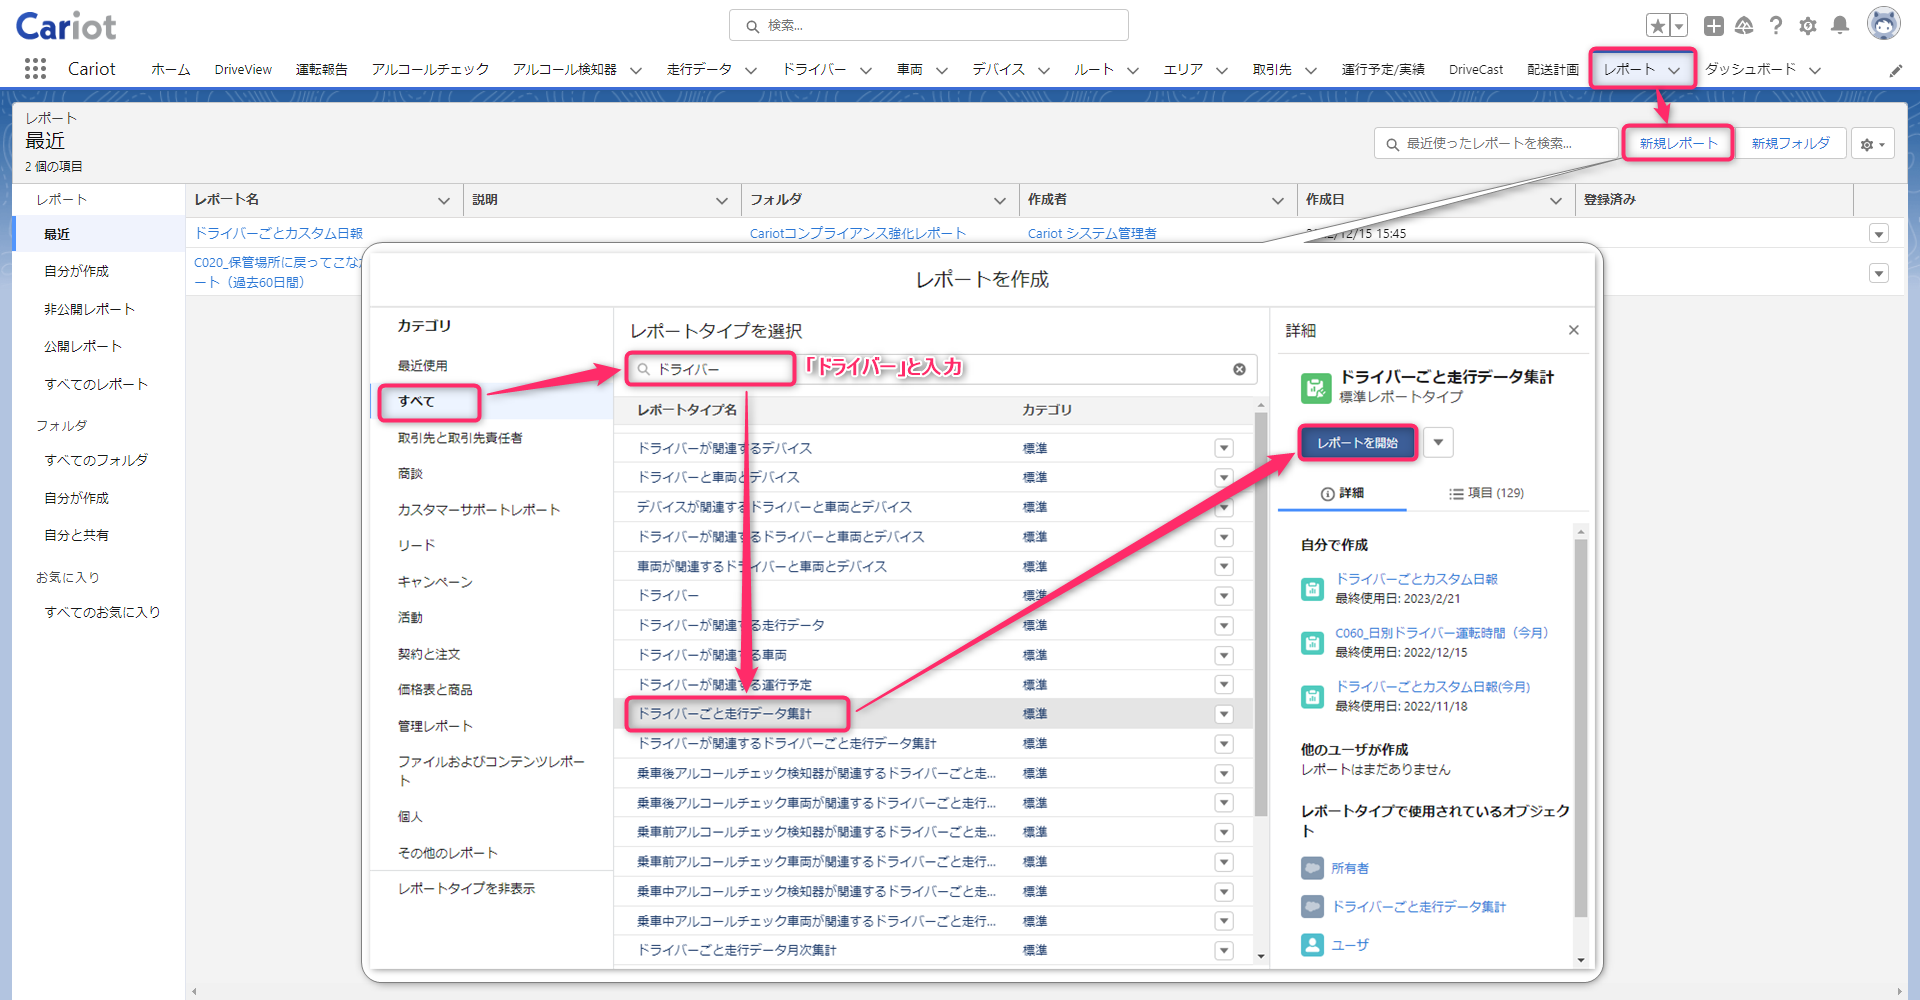Switch to the 詳細 tab
The image size is (1920, 1000).
(x=1342, y=493)
